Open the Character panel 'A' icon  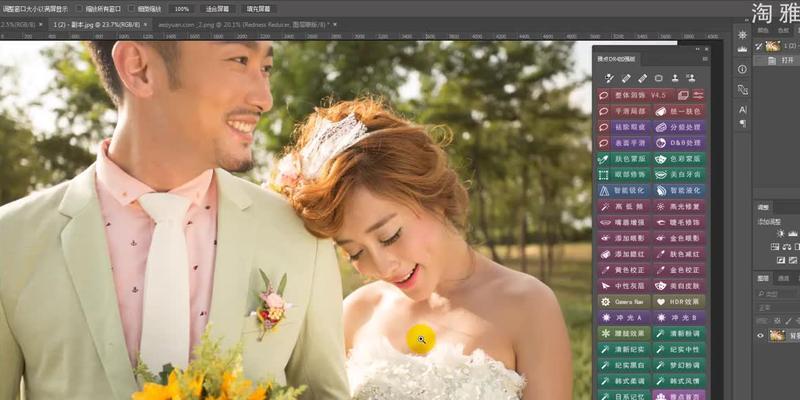(742, 110)
